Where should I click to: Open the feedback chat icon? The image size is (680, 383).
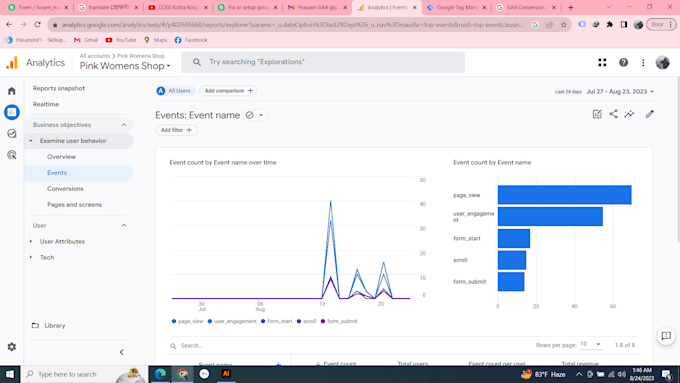click(666, 336)
